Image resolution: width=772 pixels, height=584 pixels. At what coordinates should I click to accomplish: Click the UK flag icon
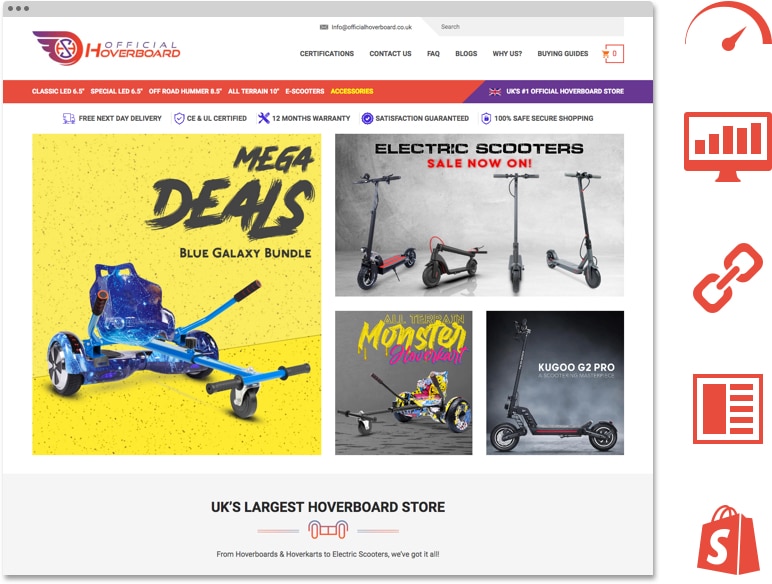(x=495, y=92)
